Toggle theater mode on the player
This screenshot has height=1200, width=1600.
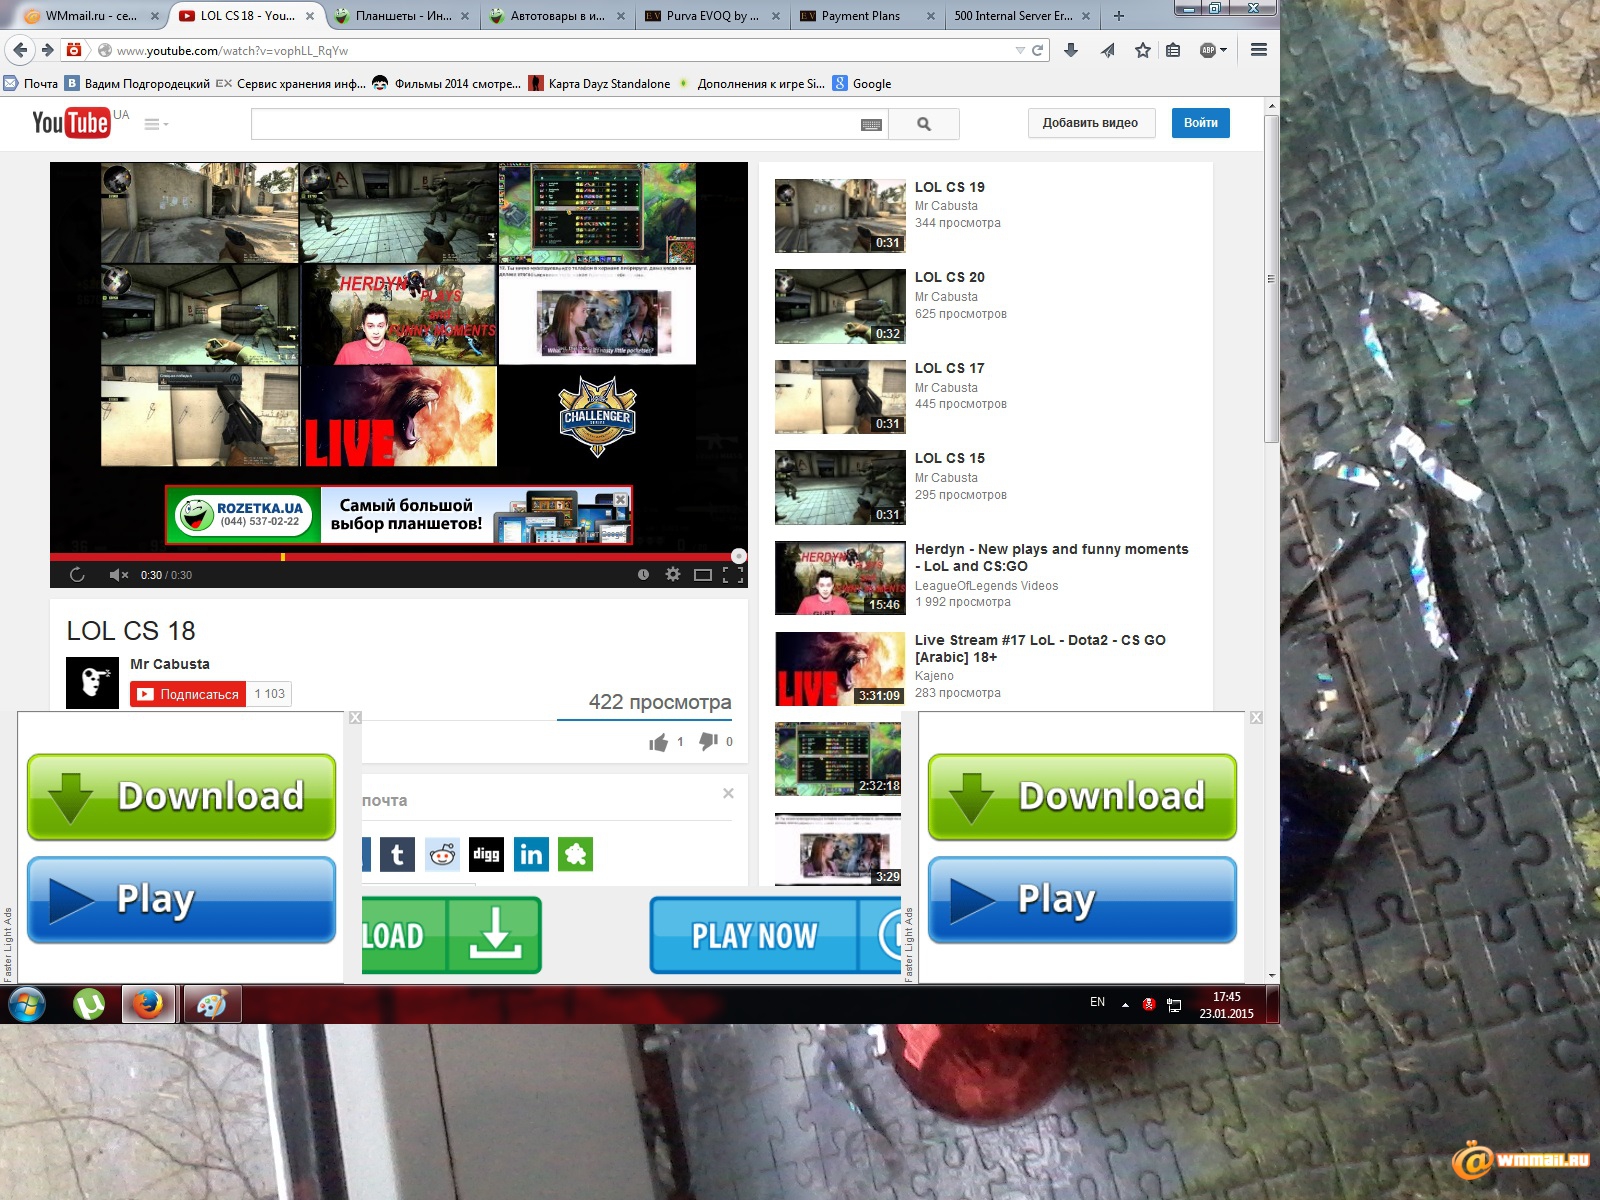click(703, 575)
